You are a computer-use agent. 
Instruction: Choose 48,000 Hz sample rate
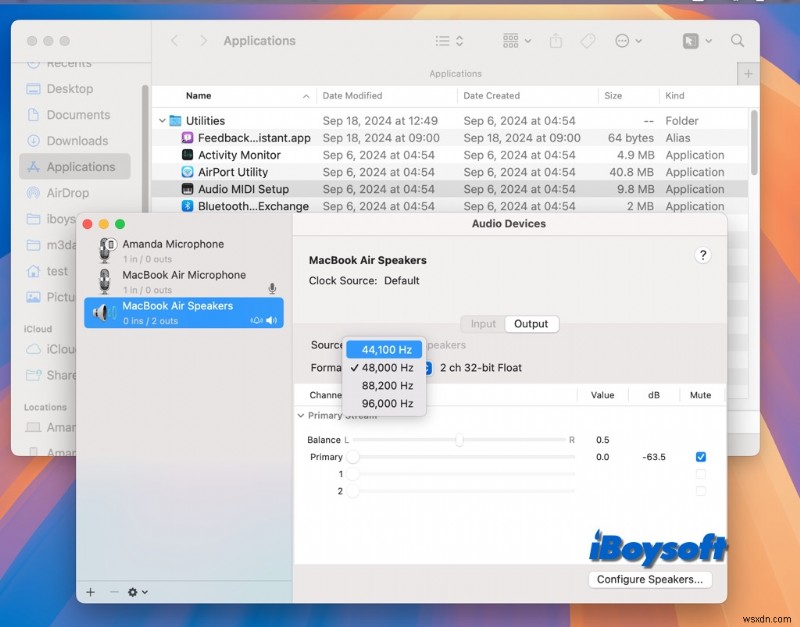384,368
